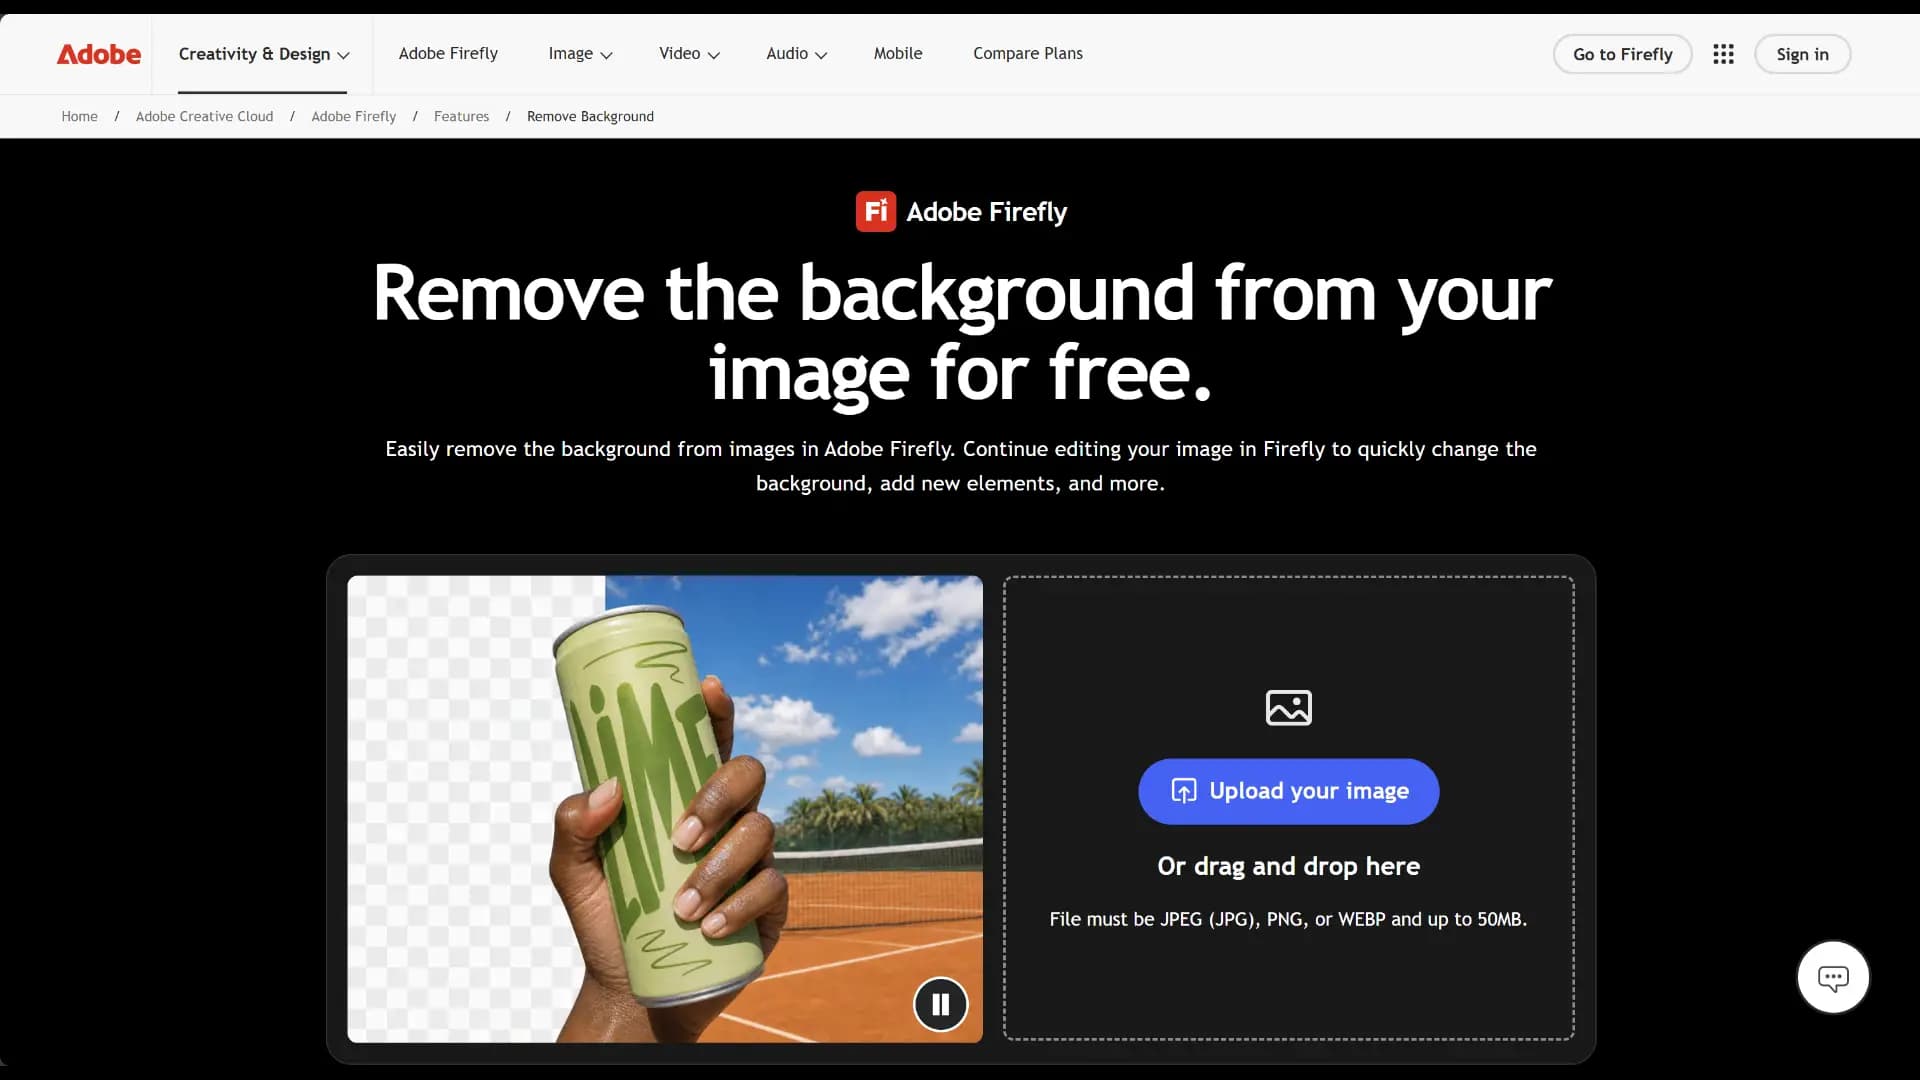This screenshot has width=1920, height=1080.
Task: Open Compare Plans in navigation
Action: coord(1028,54)
